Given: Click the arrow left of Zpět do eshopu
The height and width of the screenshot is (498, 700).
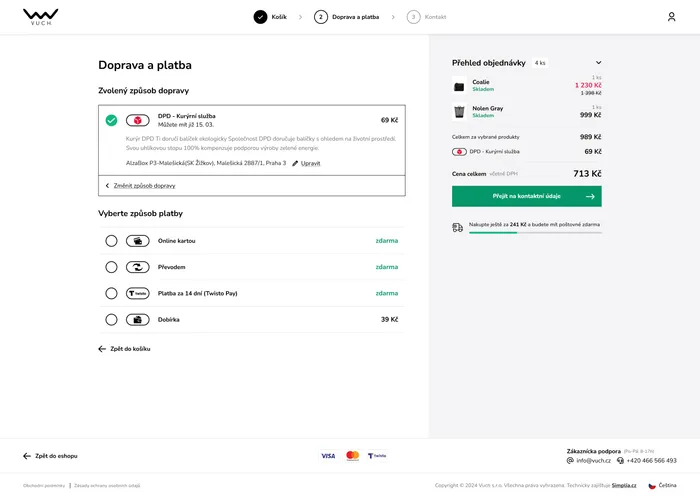Looking at the screenshot, I should [x=27, y=456].
